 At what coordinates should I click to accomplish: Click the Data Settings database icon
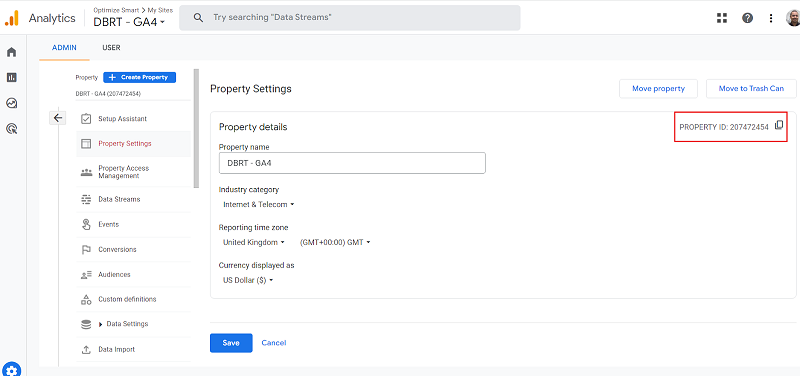point(86,324)
